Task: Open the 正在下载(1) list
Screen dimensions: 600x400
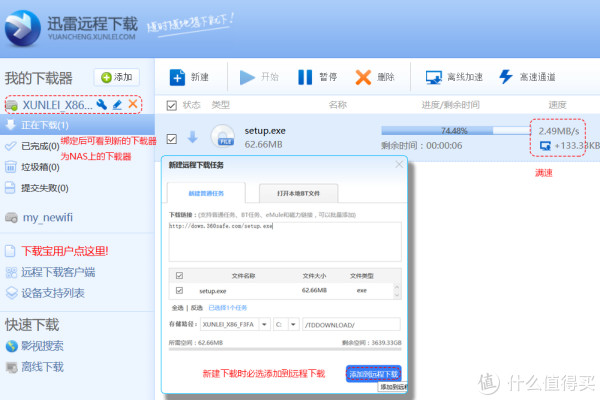Action: 77,125
